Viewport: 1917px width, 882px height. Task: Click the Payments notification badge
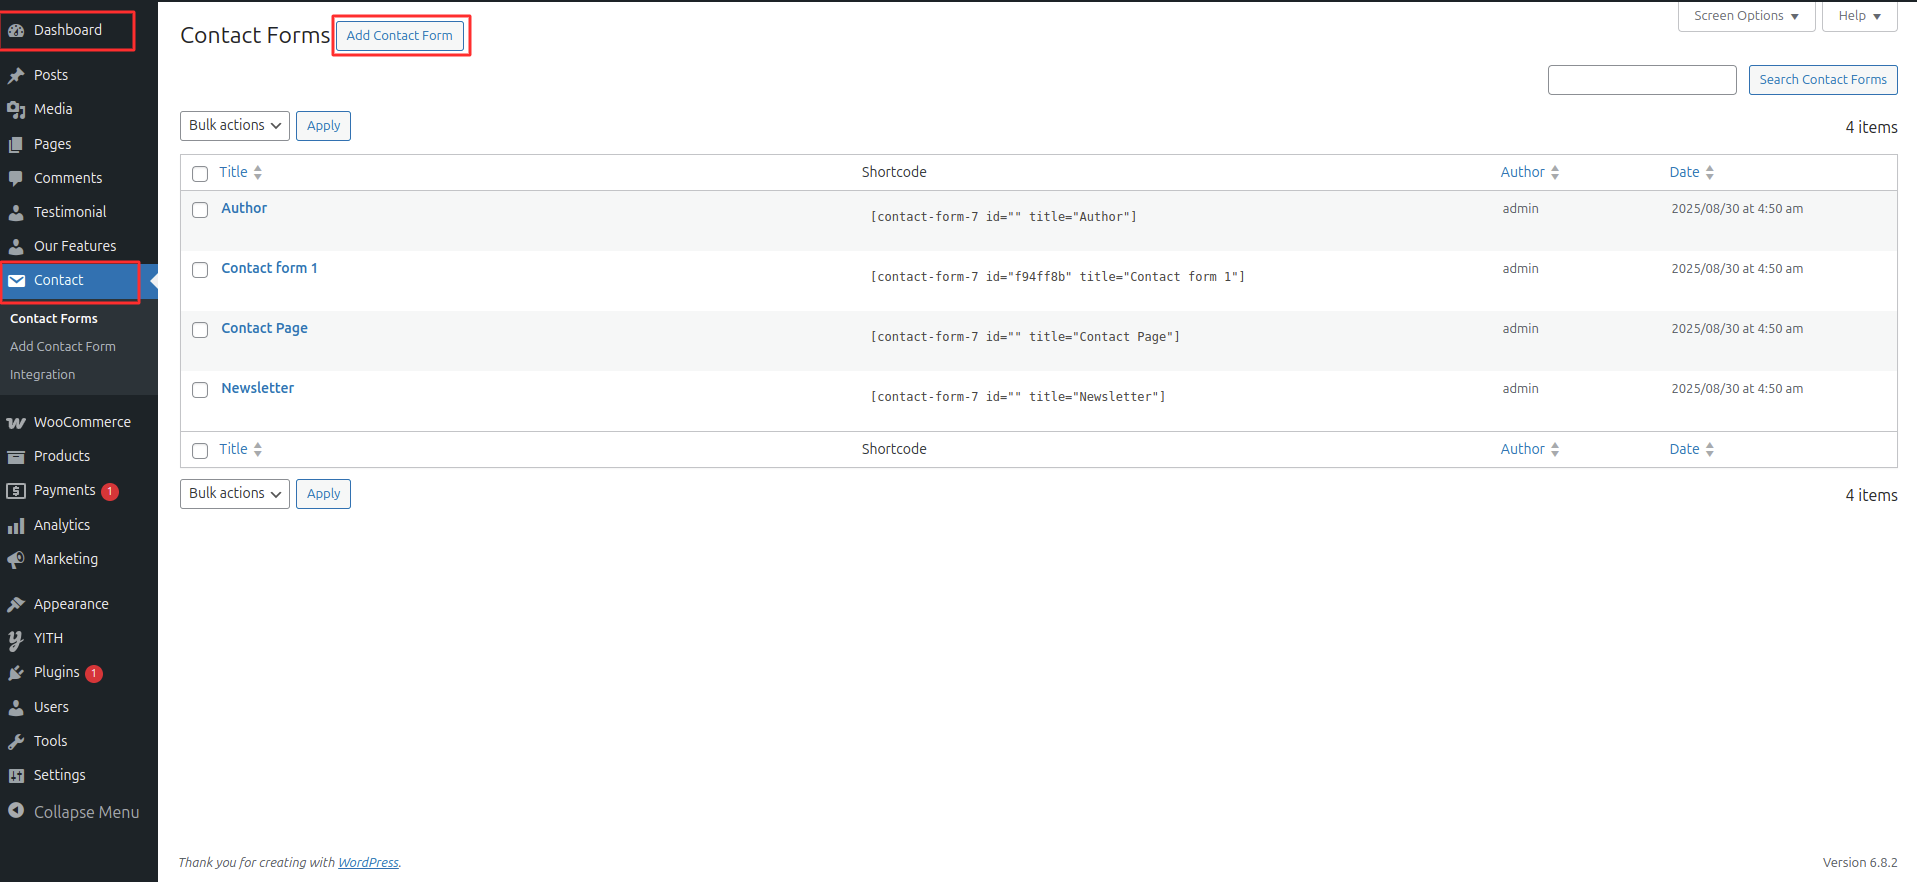[x=110, y=491]
